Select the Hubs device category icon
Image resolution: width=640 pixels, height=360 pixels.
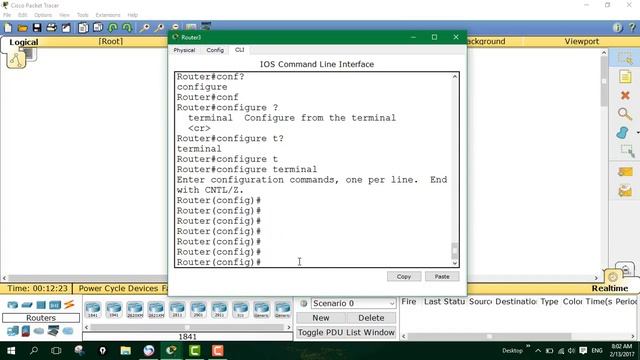41,305
